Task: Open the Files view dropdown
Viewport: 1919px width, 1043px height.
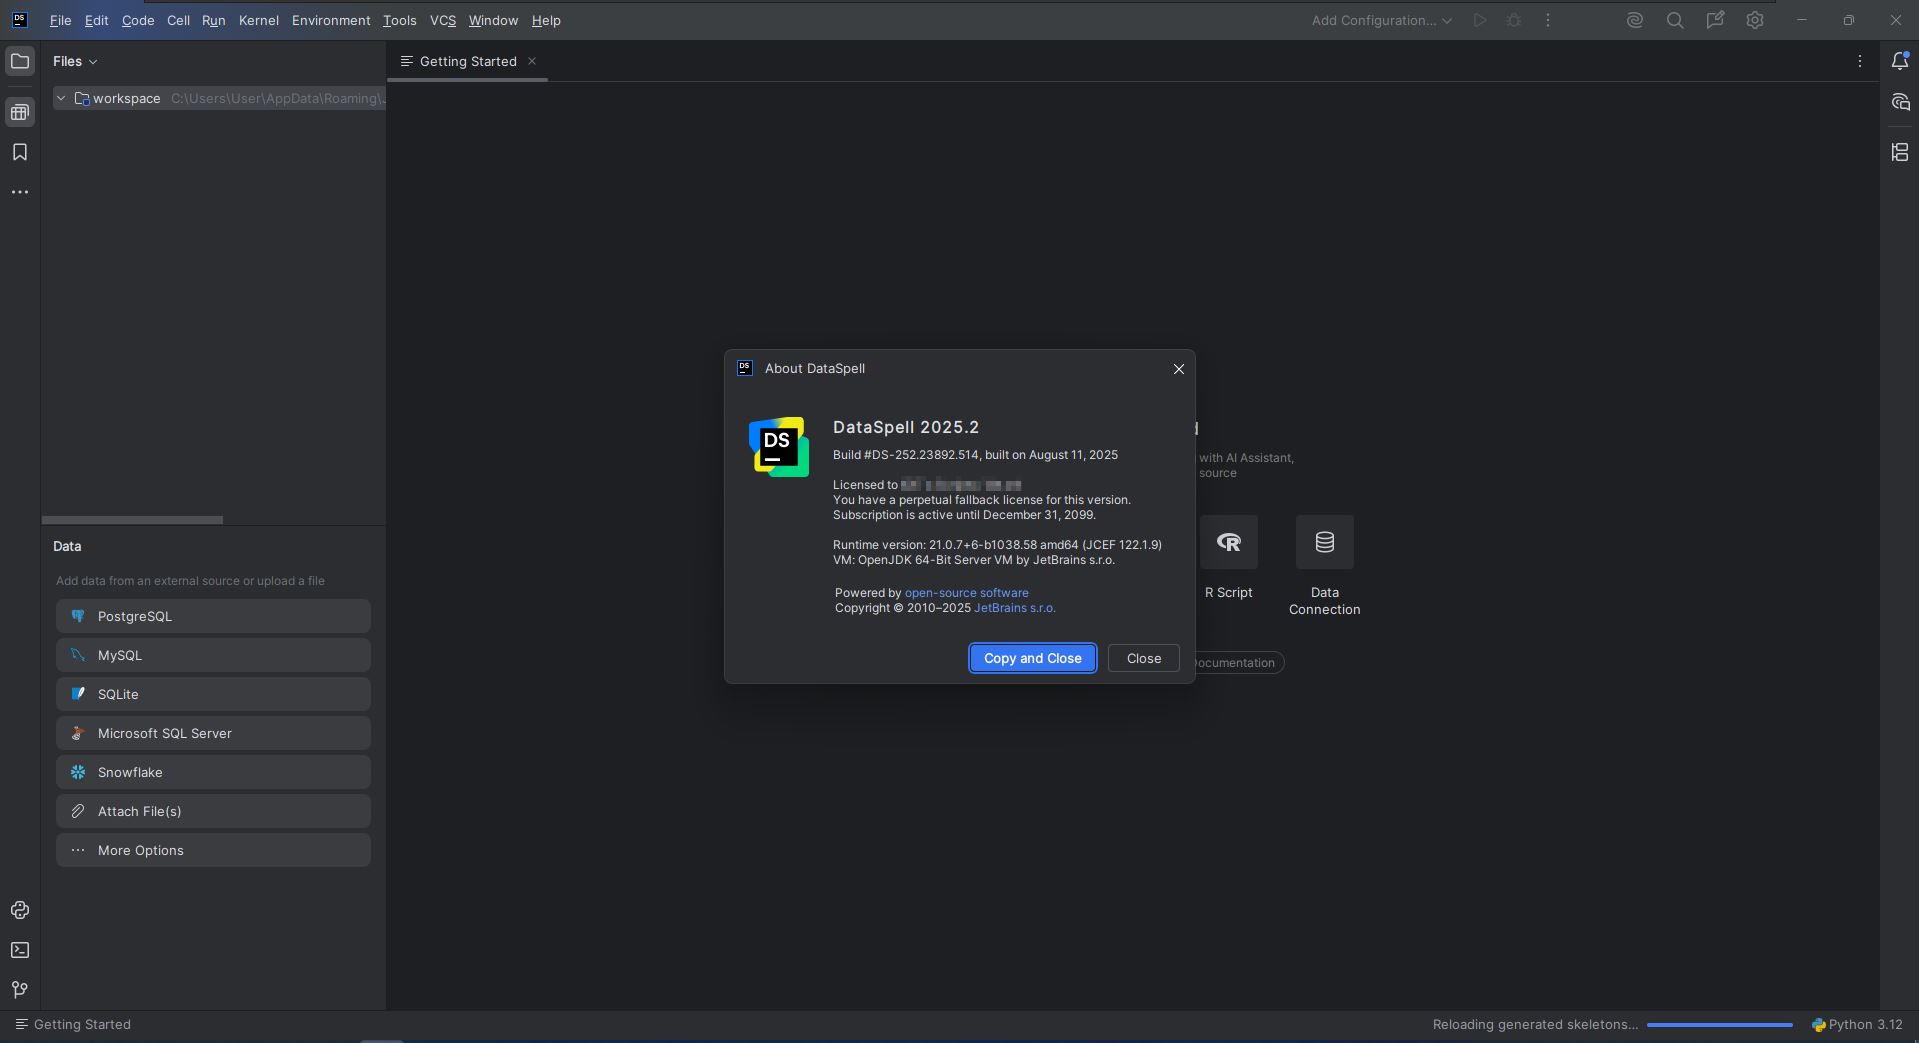Action: 75,61
